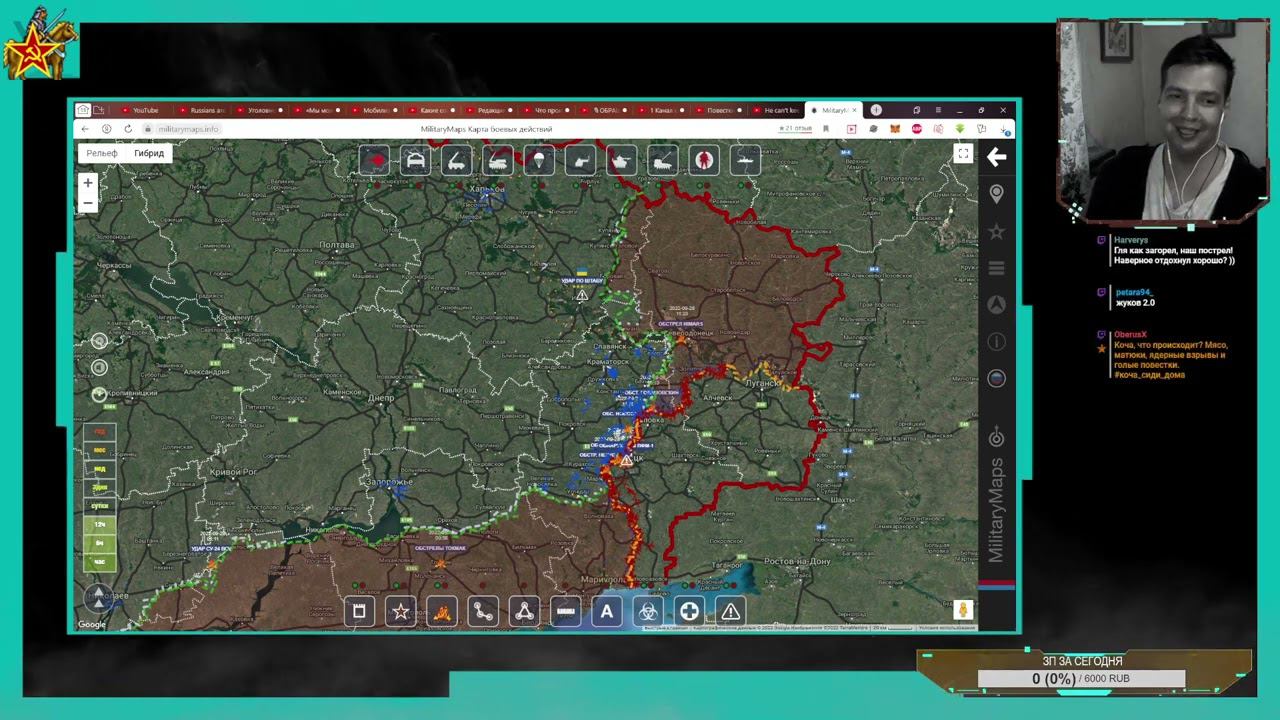The image size is (1280, 720).
Task: Select the 'год' time filter
Action: (x=100, y=432)
